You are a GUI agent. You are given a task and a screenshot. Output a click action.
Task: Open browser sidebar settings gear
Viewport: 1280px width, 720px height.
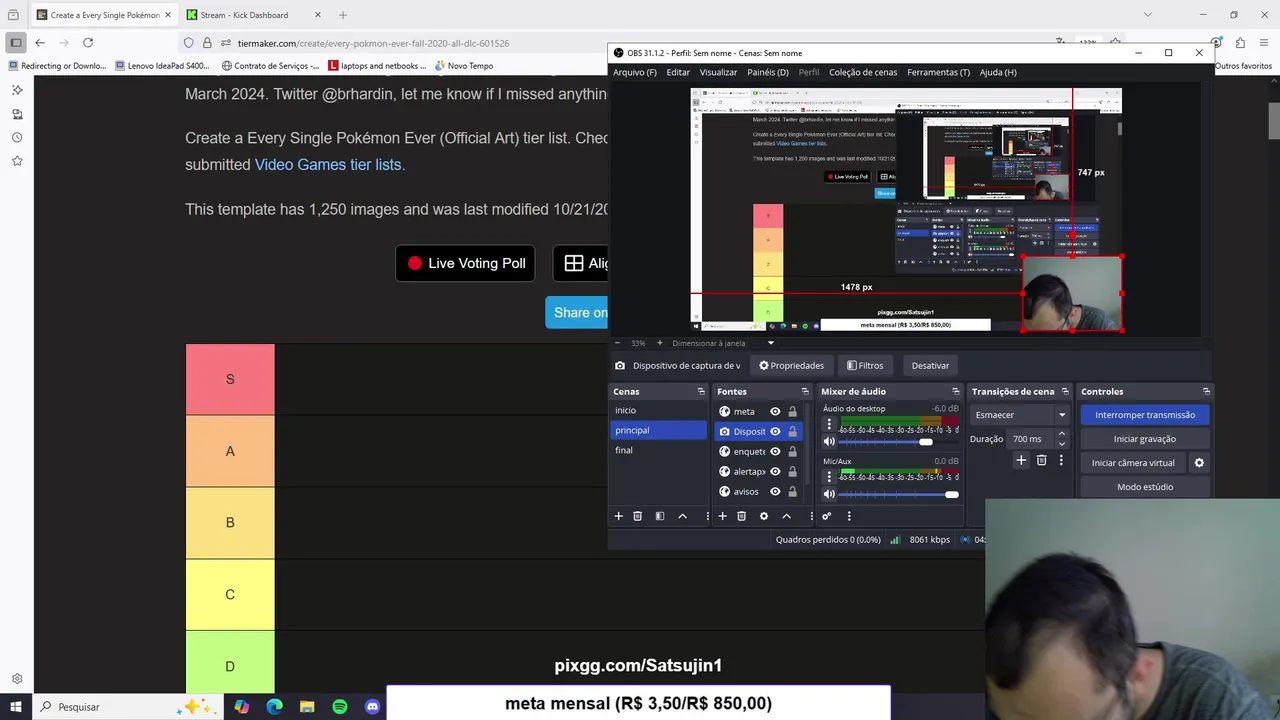17,679
